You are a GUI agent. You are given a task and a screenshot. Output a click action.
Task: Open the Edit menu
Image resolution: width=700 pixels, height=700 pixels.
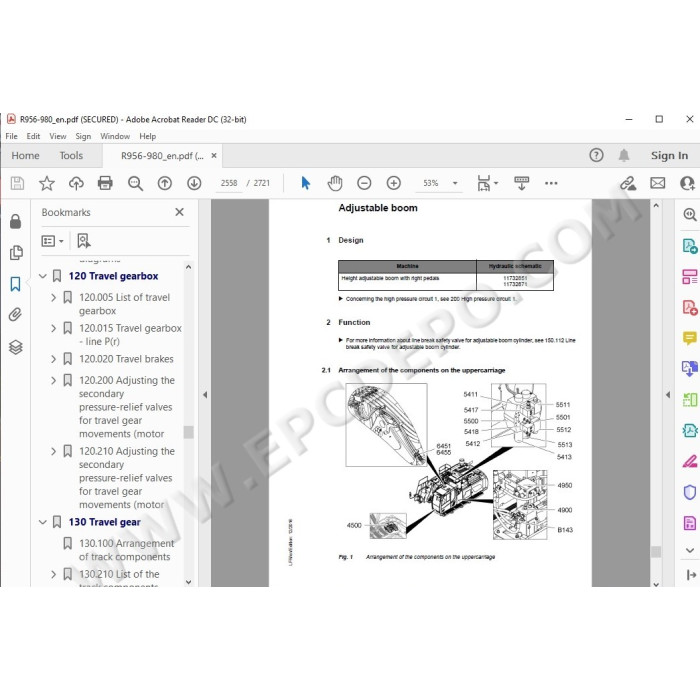pyautogui.click(x=33, y=136)
